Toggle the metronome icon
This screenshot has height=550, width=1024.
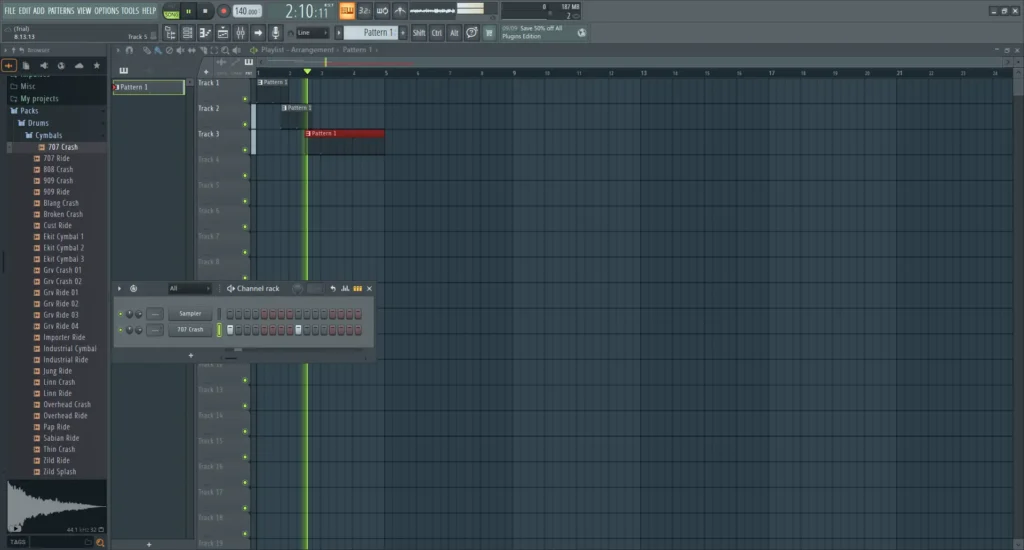(400, 10)
